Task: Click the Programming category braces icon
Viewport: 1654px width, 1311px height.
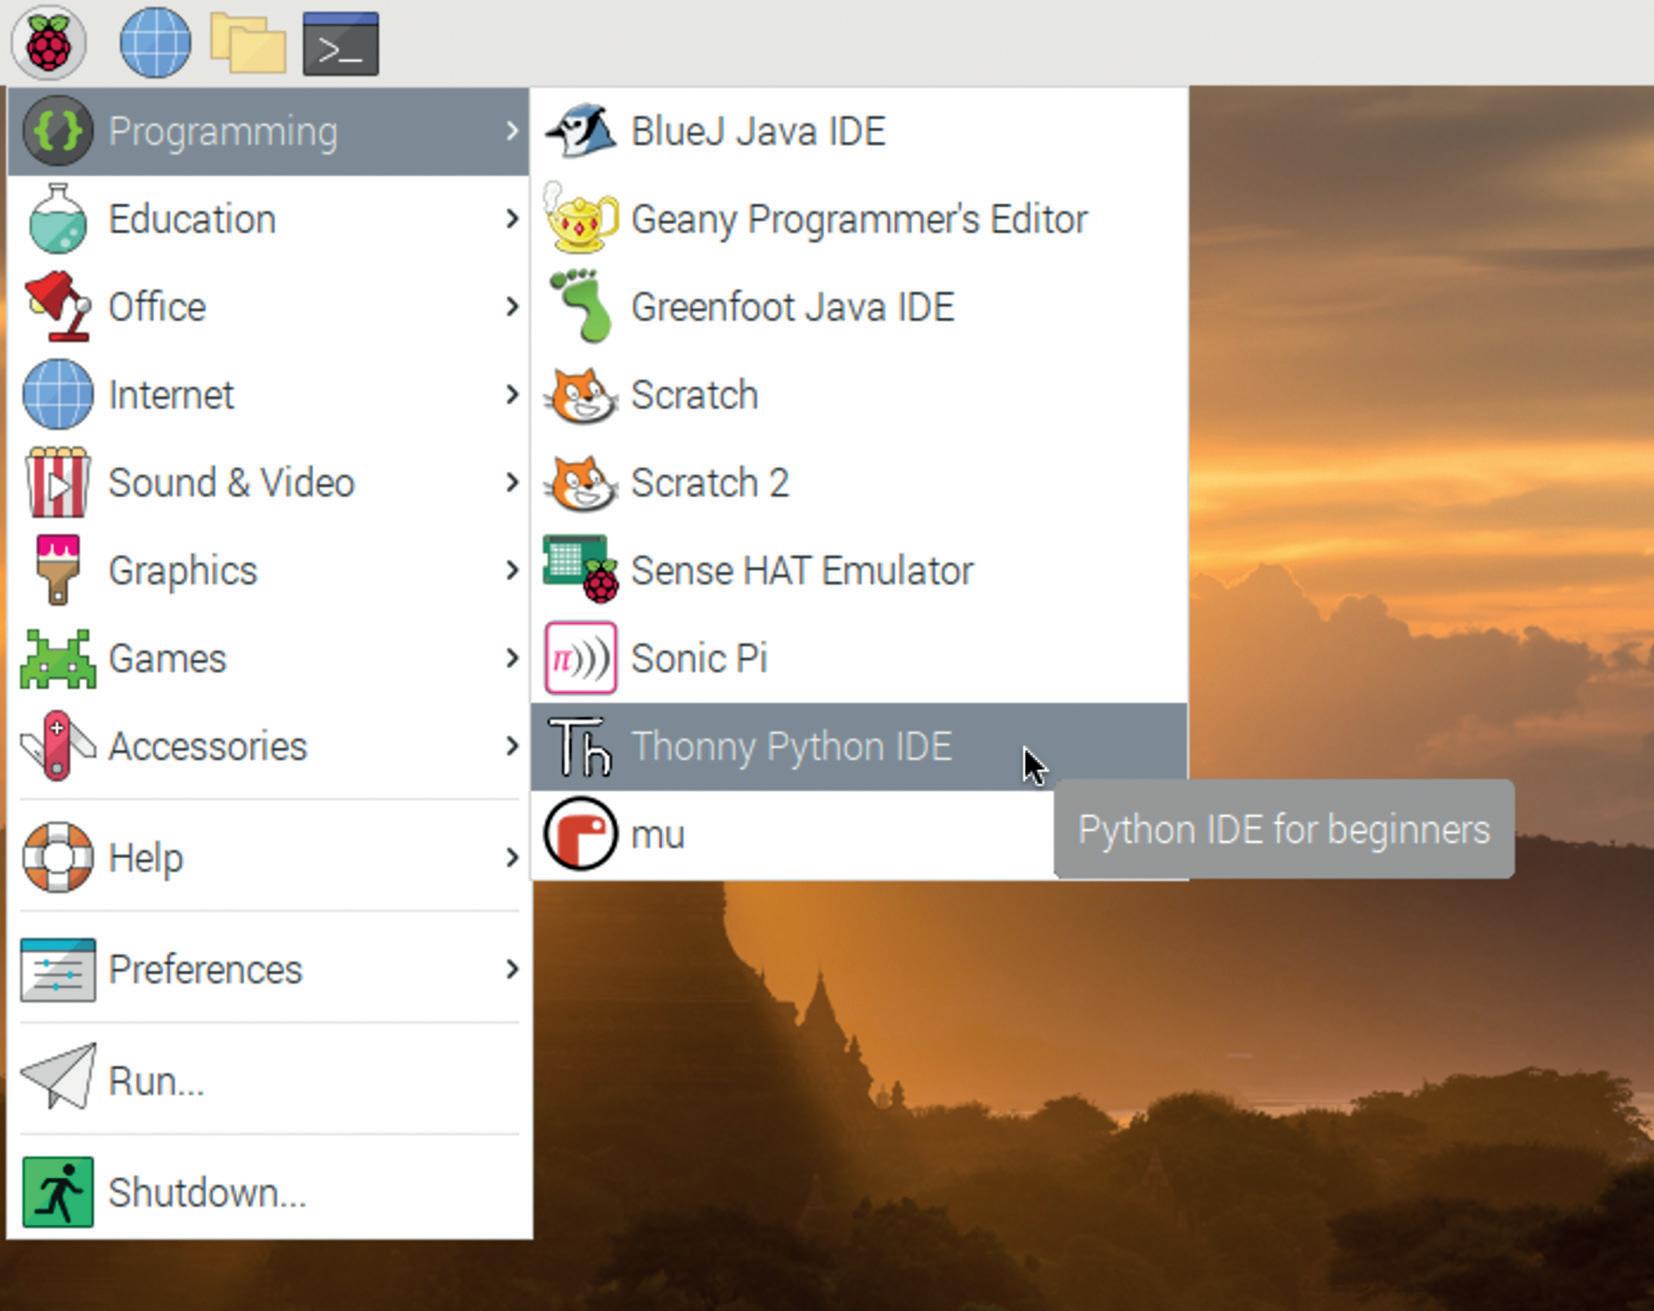Action: 58,131
